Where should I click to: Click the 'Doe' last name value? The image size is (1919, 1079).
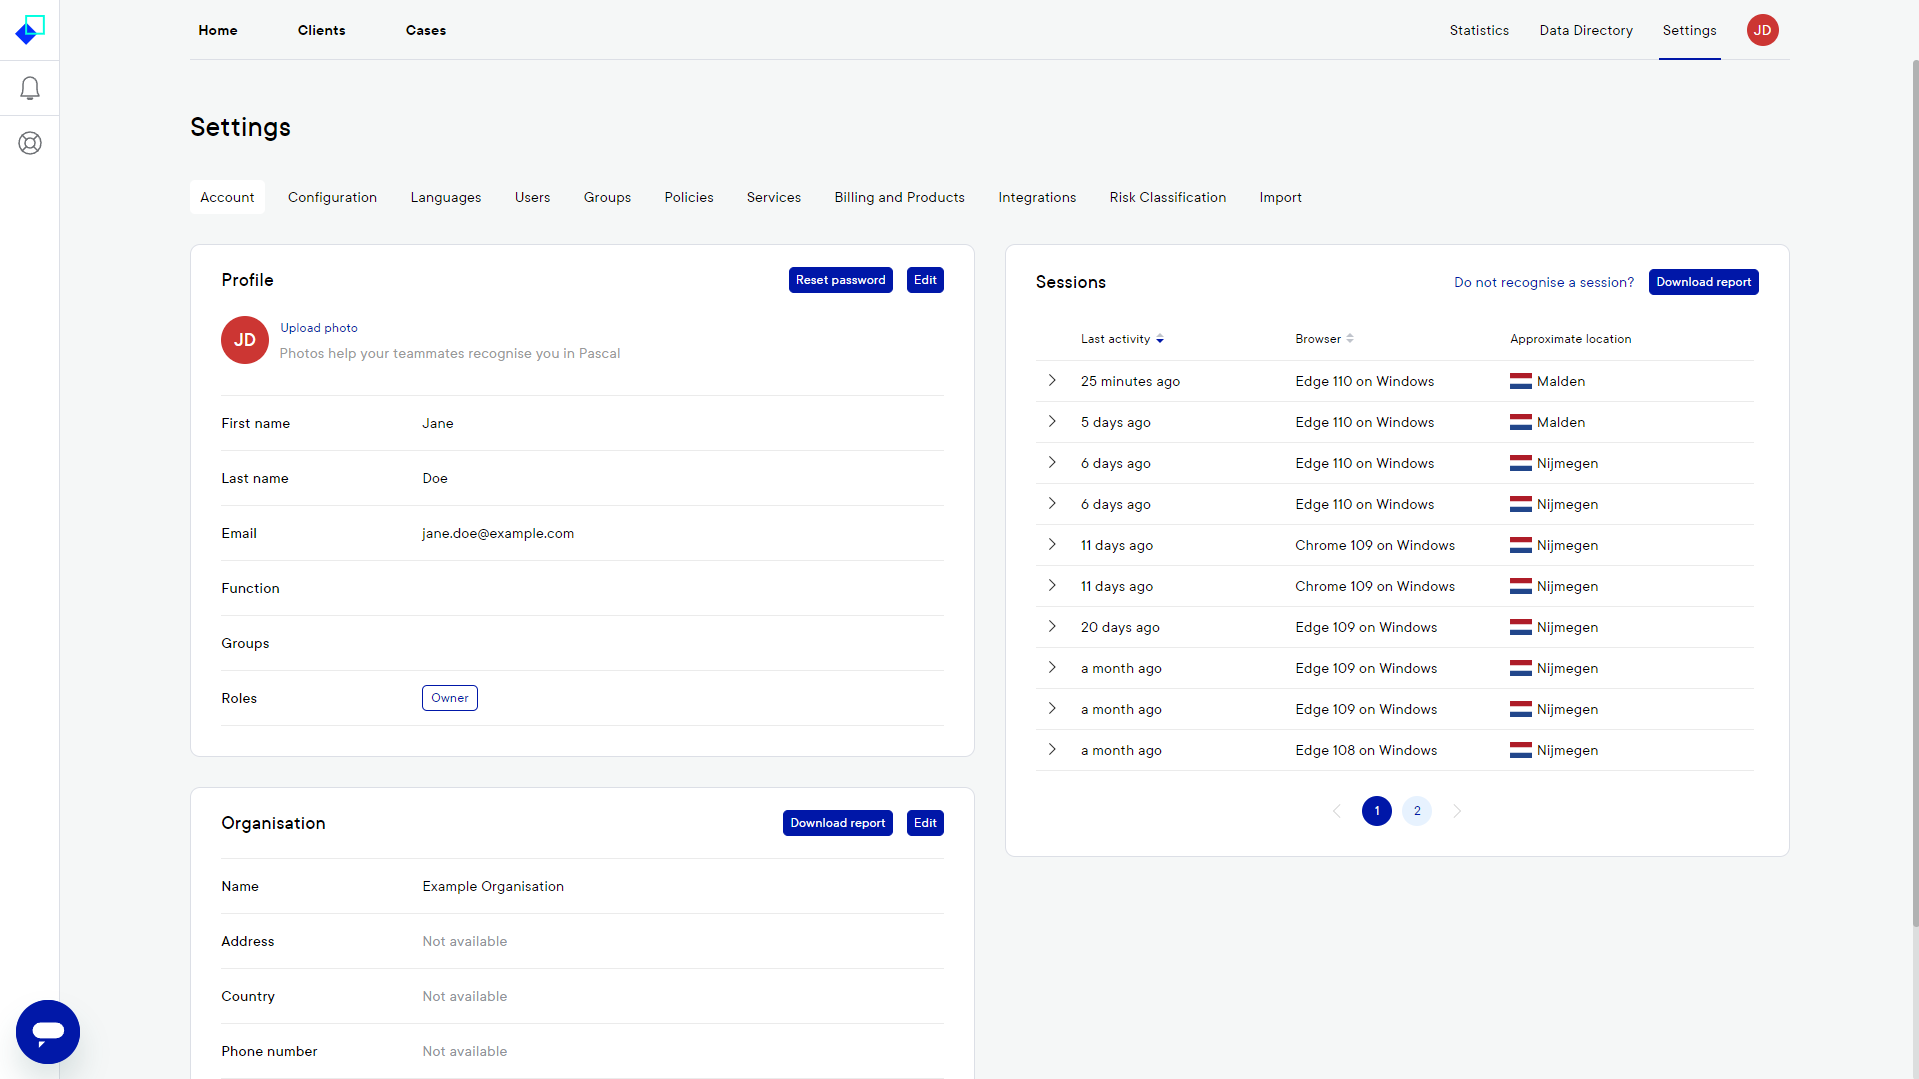[x=435, y=478]
